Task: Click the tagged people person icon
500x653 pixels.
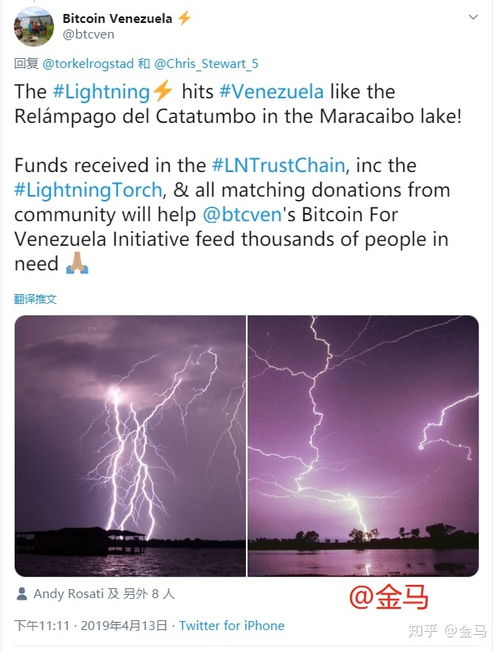Action: coord(22,593)
